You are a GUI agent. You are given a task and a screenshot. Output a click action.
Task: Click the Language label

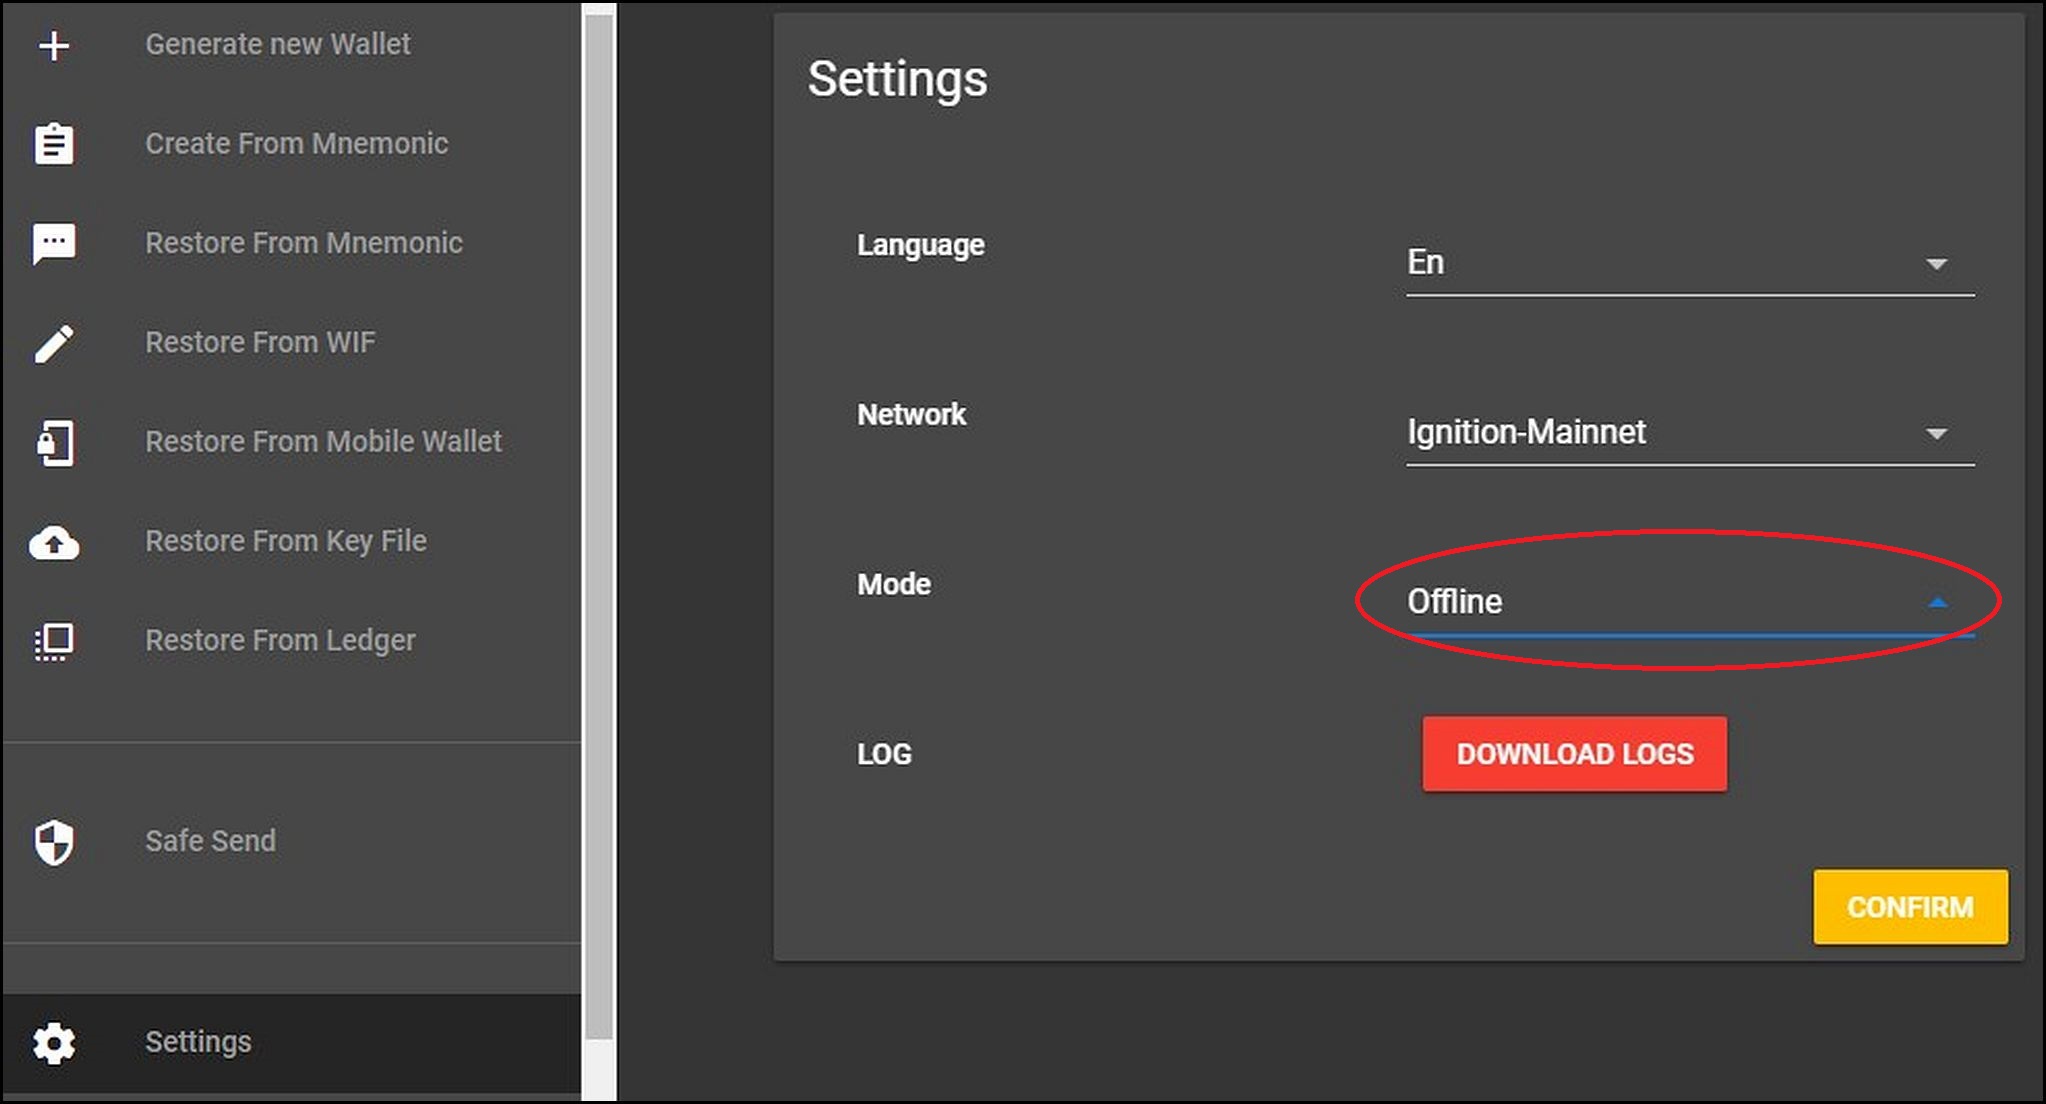click(921, 245)
